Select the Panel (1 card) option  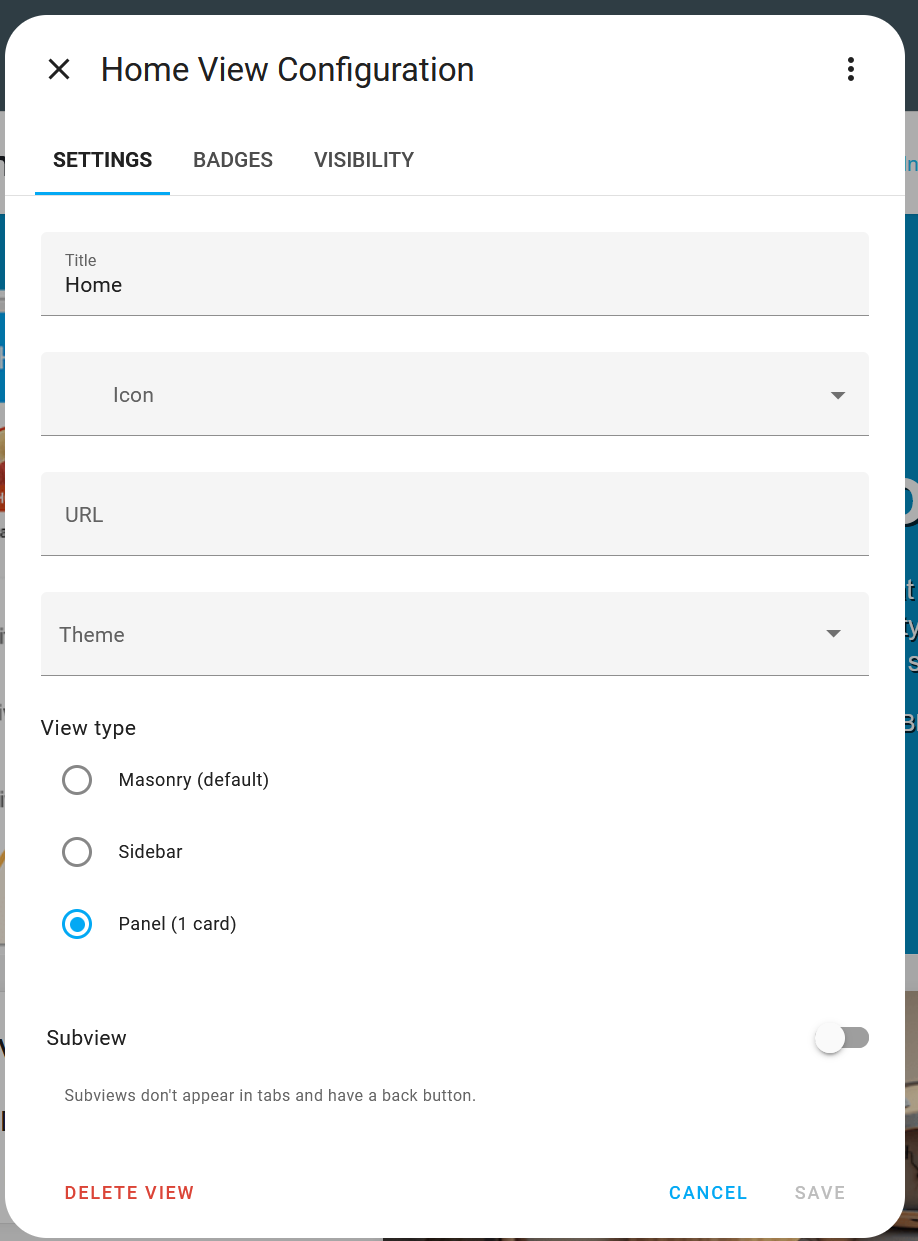[x=77, y=924]
